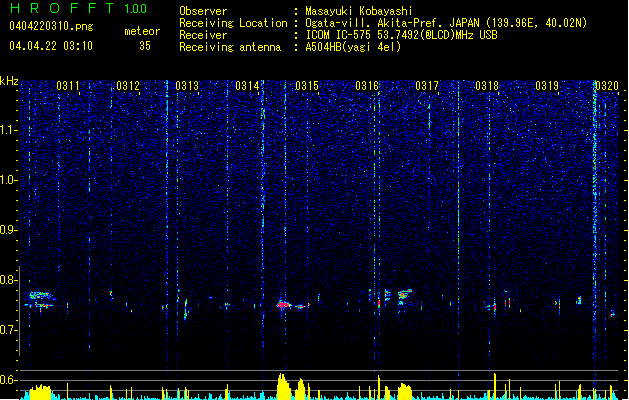The image size is (629, 400).
Task: Click the 0314 time marker
Action: (247, 86)
